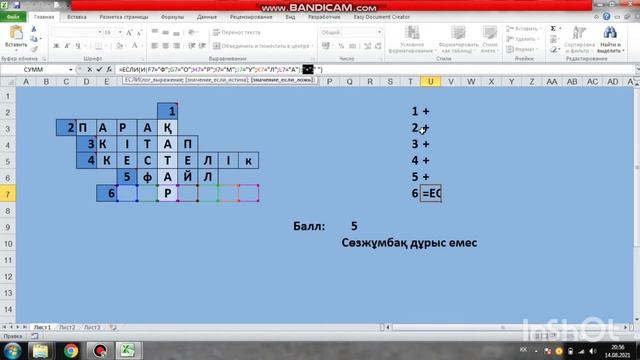Click the increase indent icon

coord(202,46)
